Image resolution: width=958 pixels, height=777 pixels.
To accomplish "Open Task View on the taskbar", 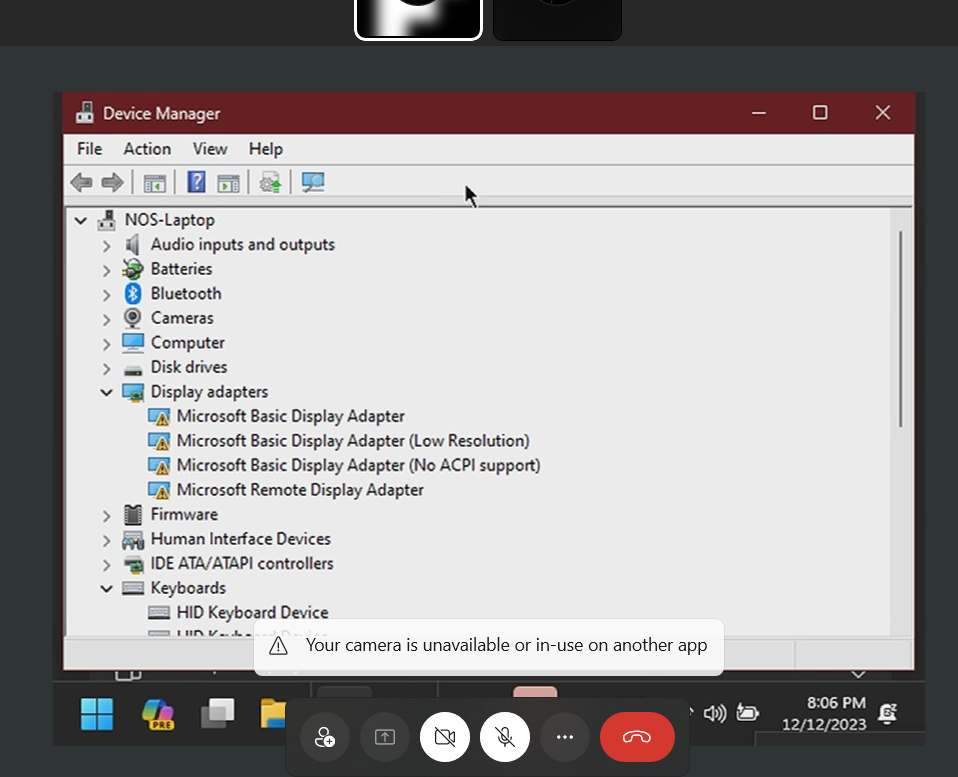I will click(218, 713).
